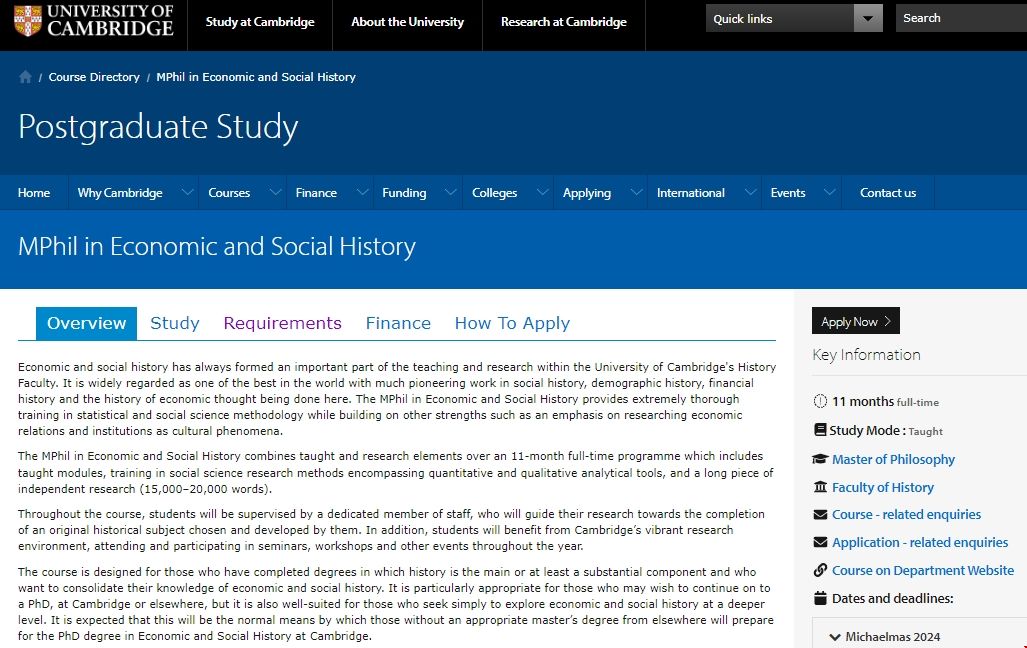The image size is (1027, 648).
Task: Open Research at Cambridge in the top menu
Action: (x=564, y=22)
